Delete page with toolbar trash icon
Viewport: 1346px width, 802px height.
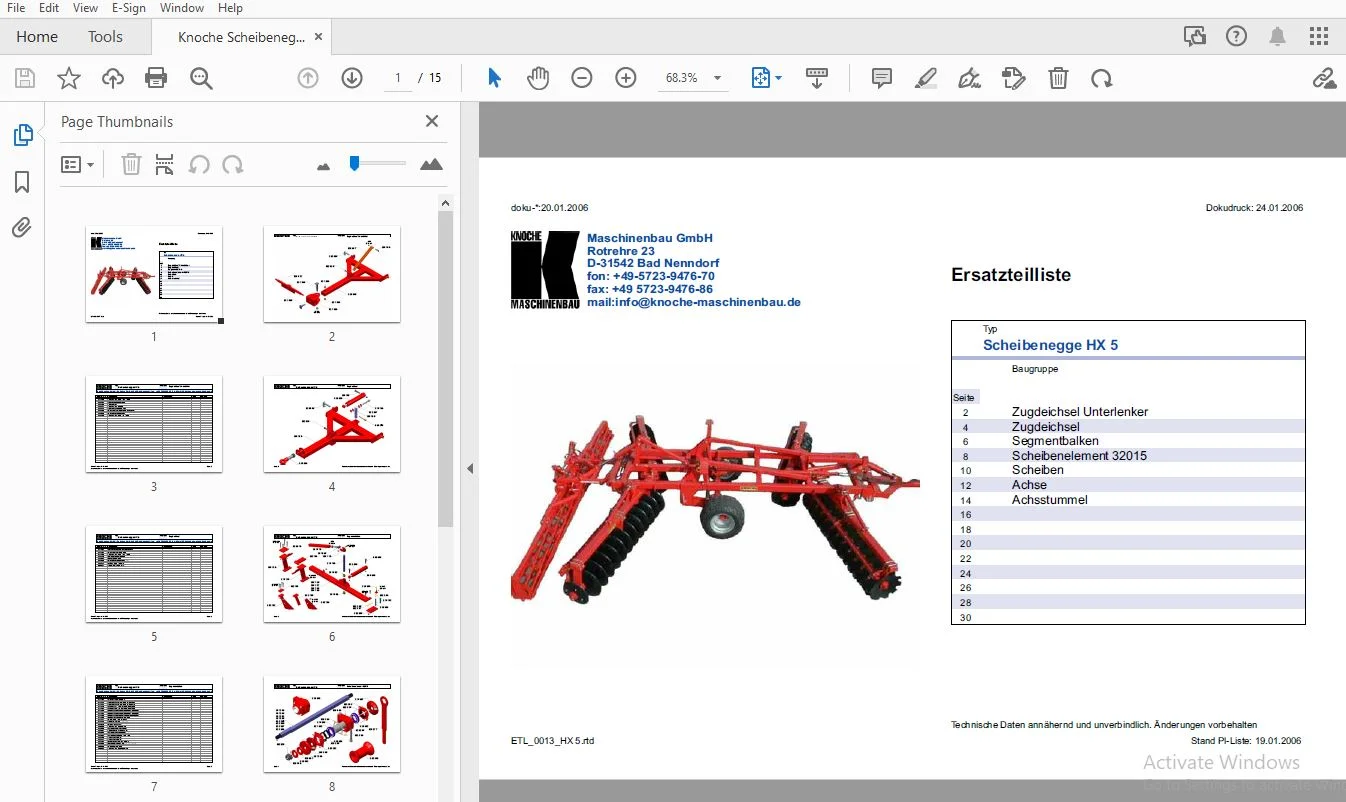pos(1058,78)
